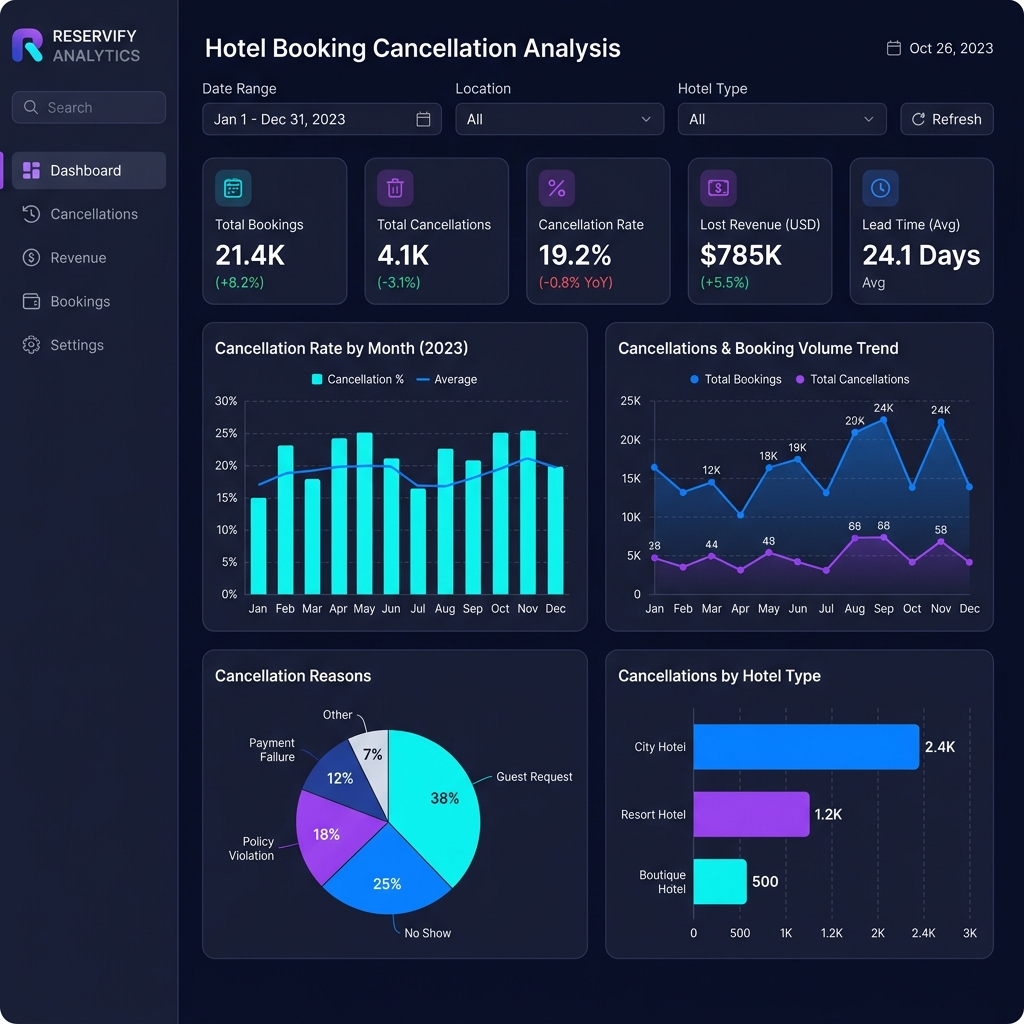
Task: Click the Revenue dollar coin icon
Action: (x=31, y=258)
